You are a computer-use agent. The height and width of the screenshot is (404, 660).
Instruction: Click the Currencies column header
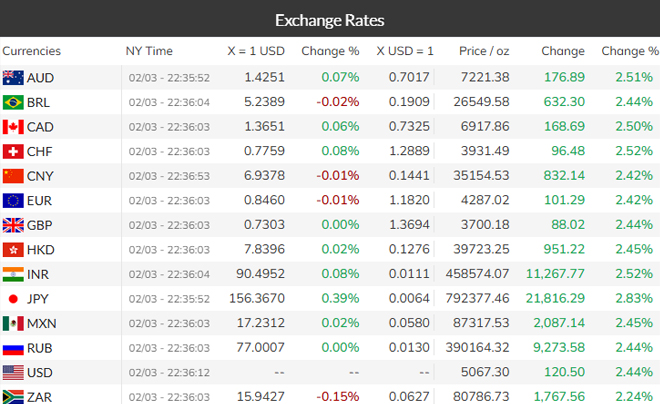click(x=31, y=51)
